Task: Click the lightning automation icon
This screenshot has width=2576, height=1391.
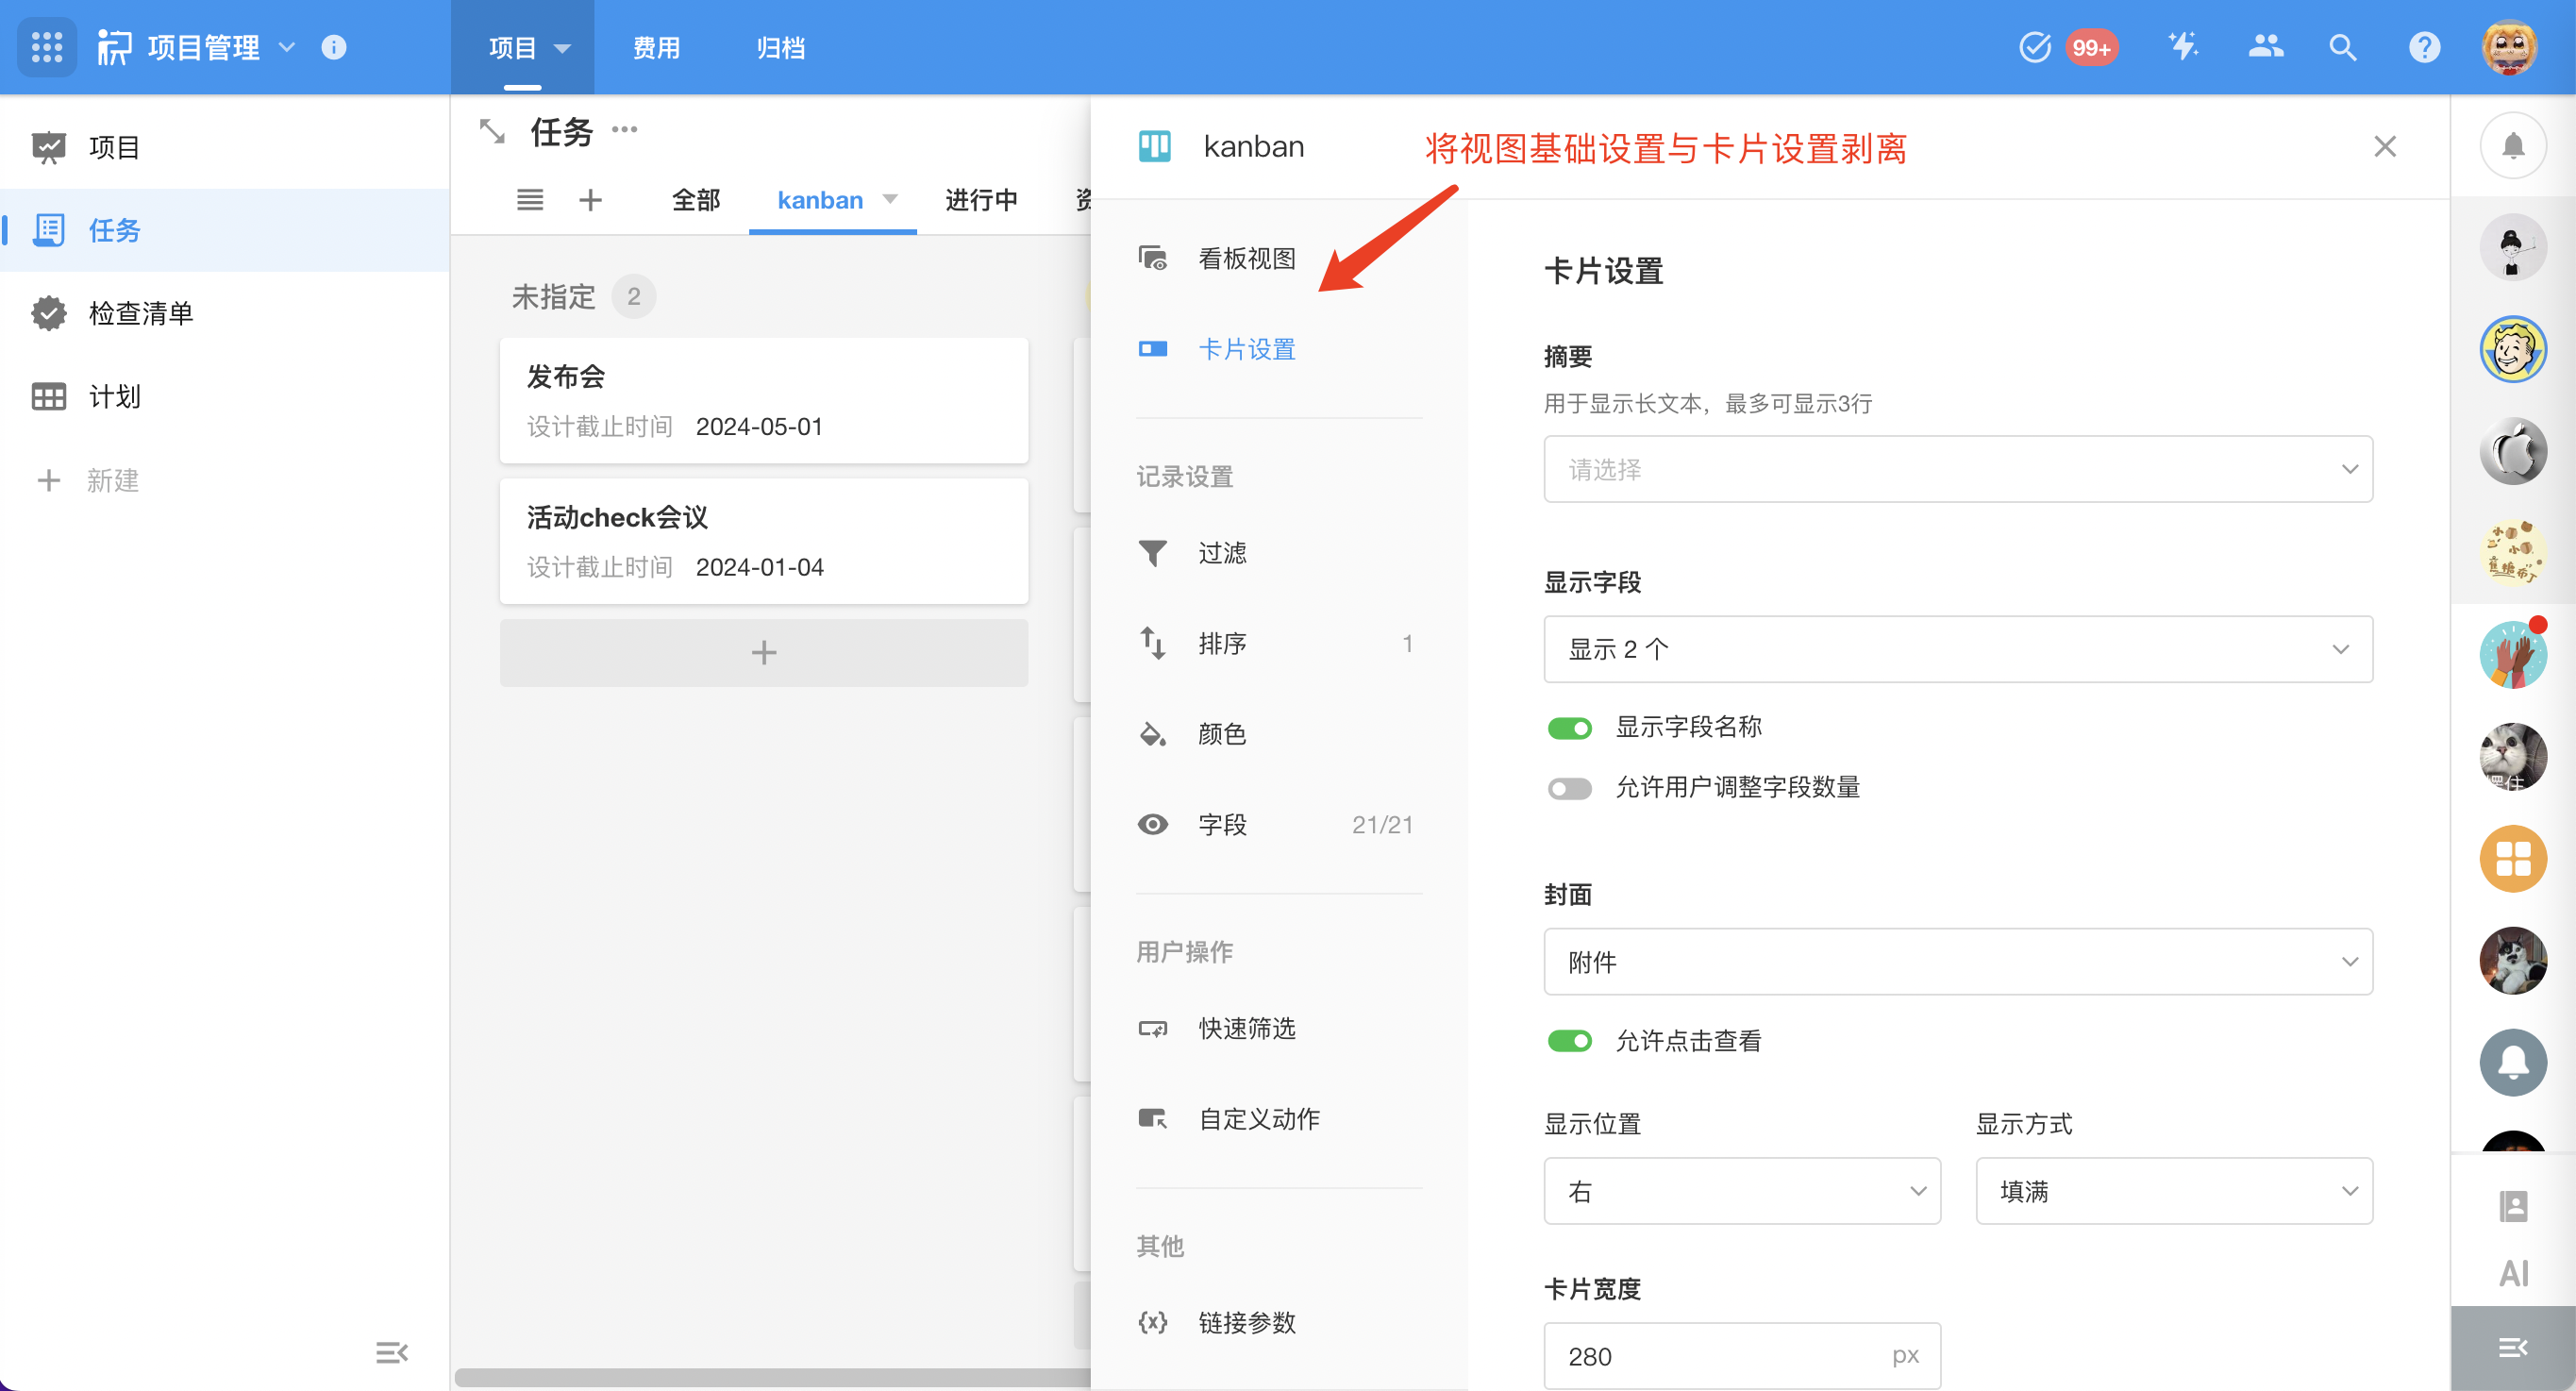Action: click(2182, 47)
